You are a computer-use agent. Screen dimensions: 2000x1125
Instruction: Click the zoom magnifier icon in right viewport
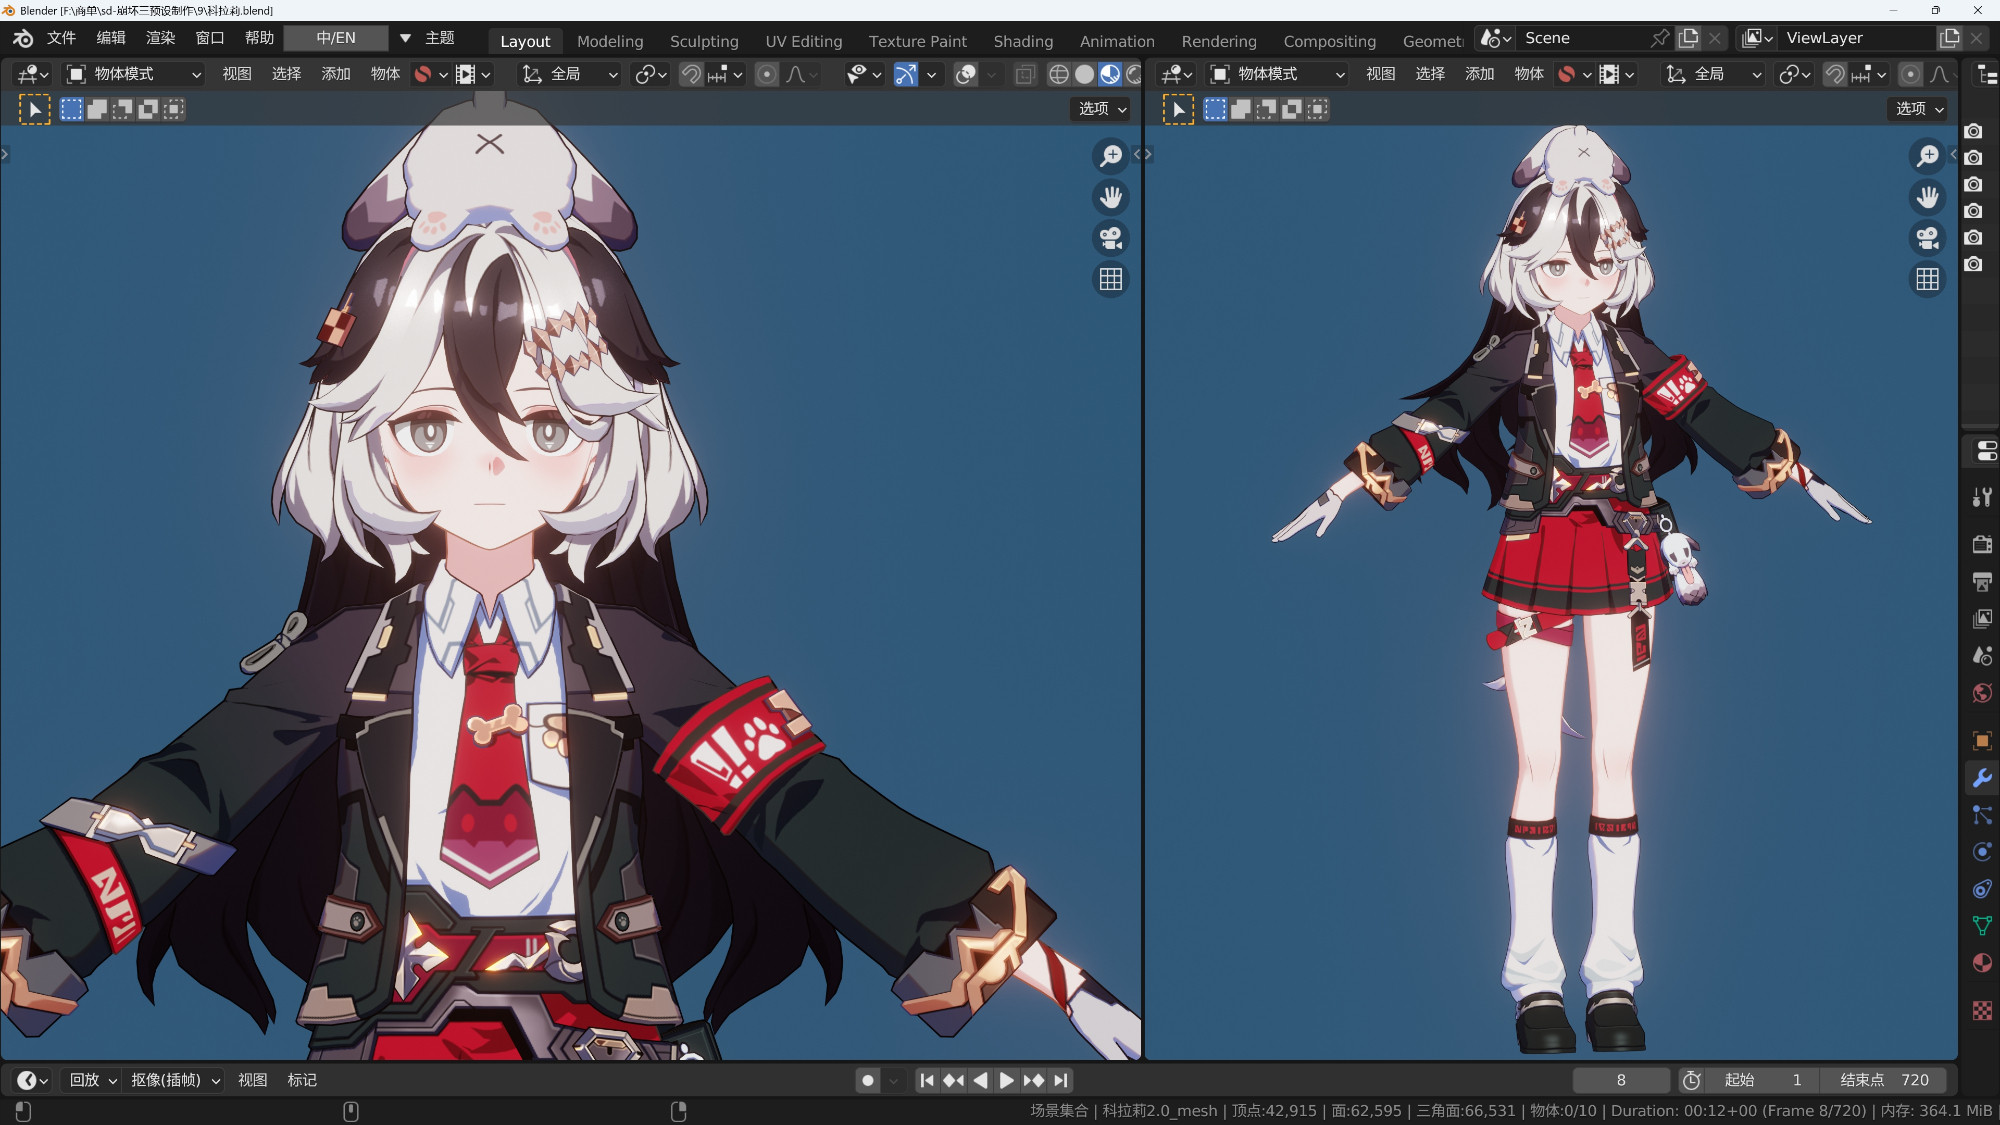click(x=1927, y=156)
